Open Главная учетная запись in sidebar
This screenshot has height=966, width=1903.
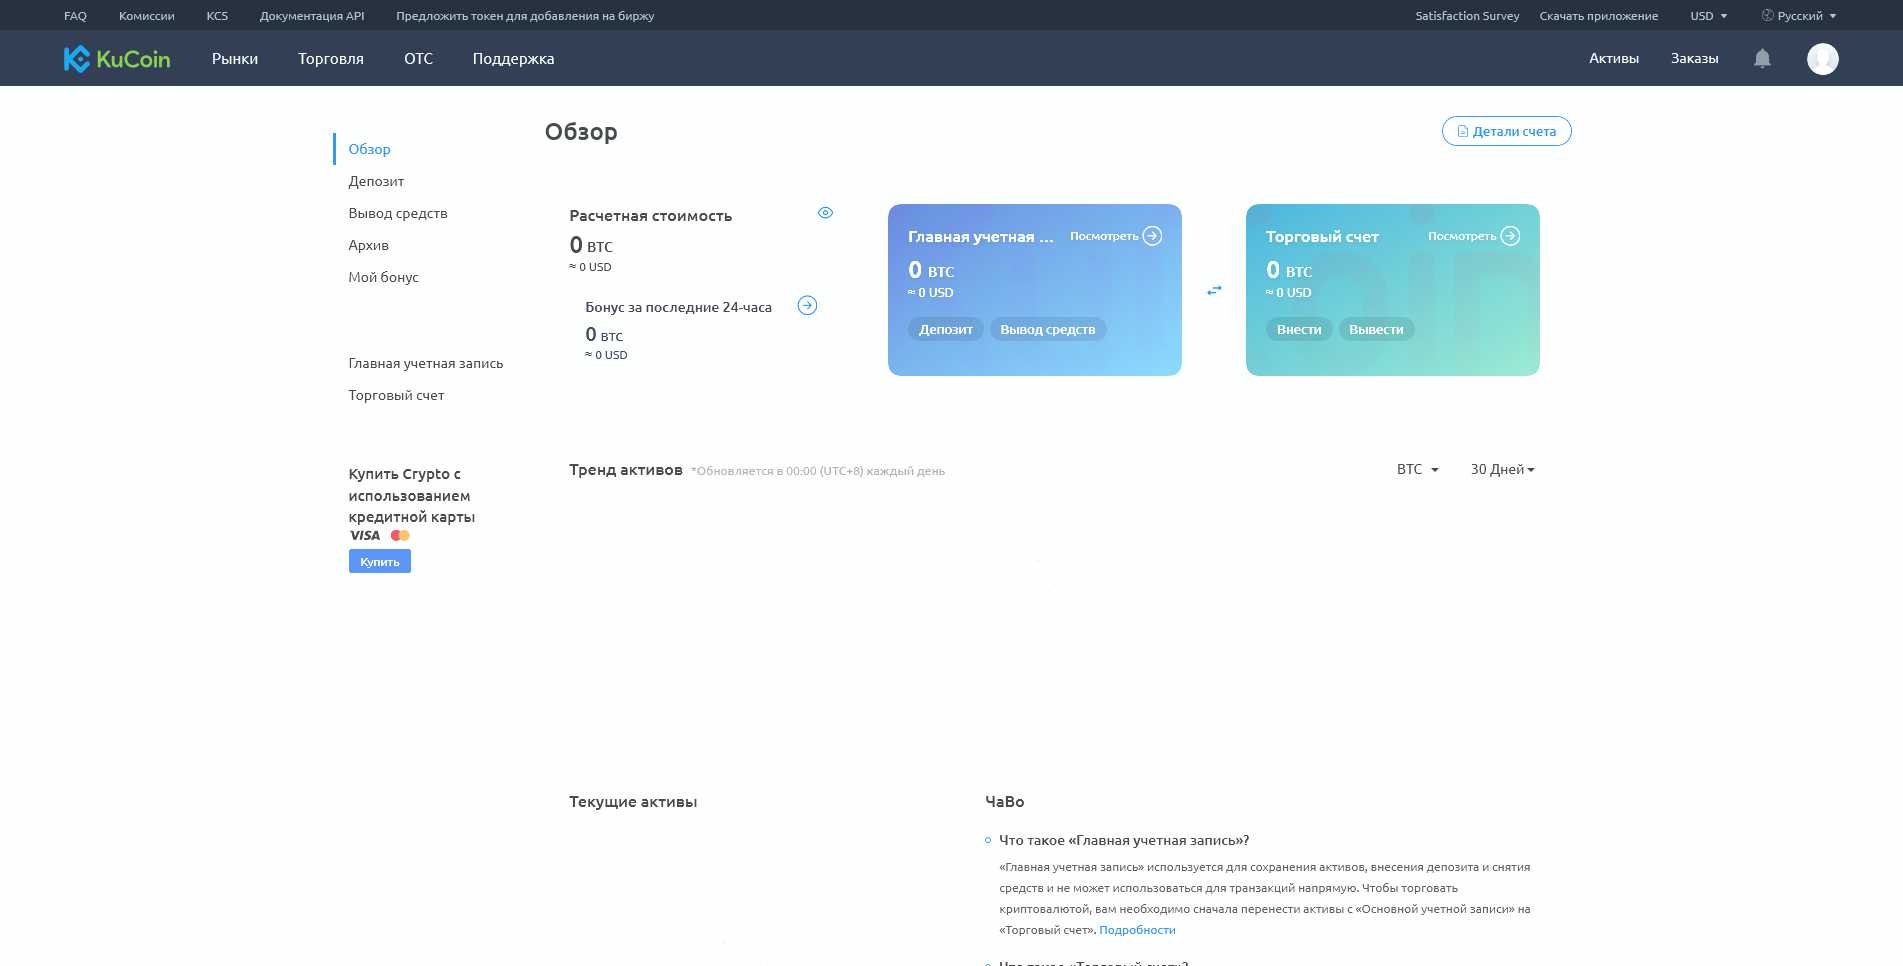pyautogui.click(x=426, y=363)
